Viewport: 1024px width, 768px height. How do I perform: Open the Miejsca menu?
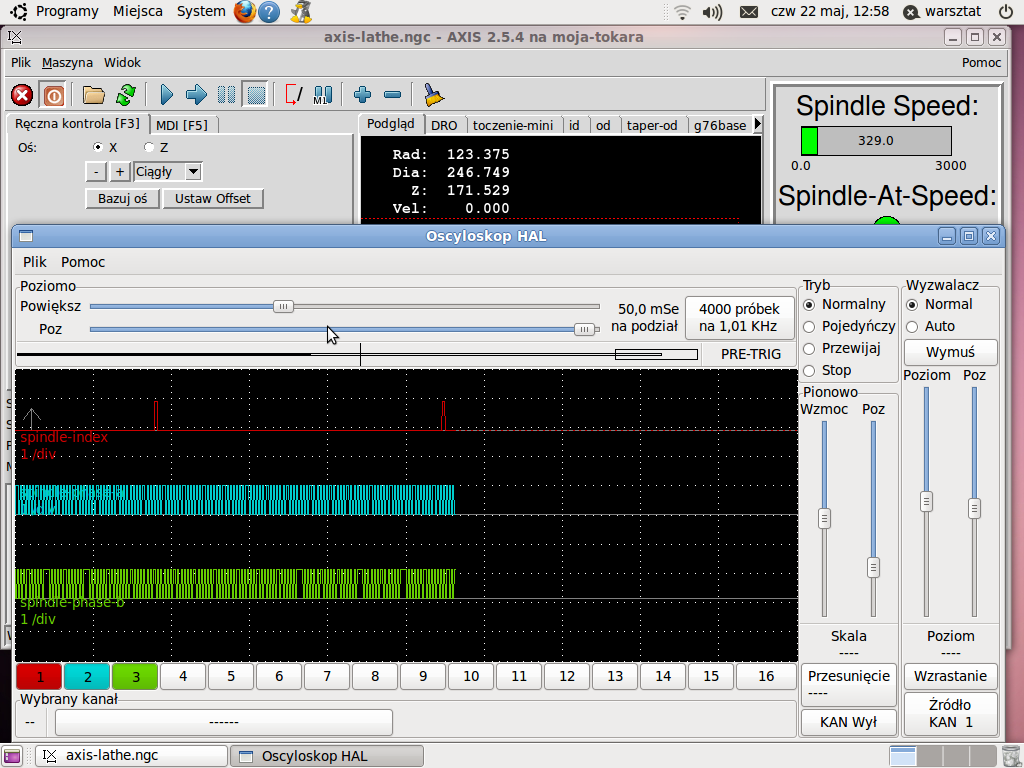coord(138,12)
